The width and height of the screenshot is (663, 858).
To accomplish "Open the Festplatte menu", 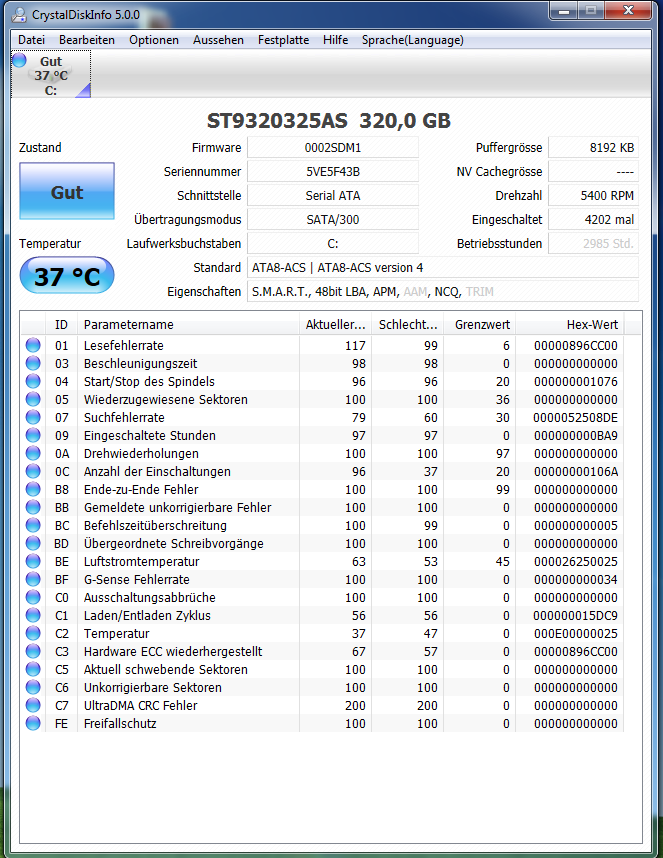I will [x=283, y=40].
